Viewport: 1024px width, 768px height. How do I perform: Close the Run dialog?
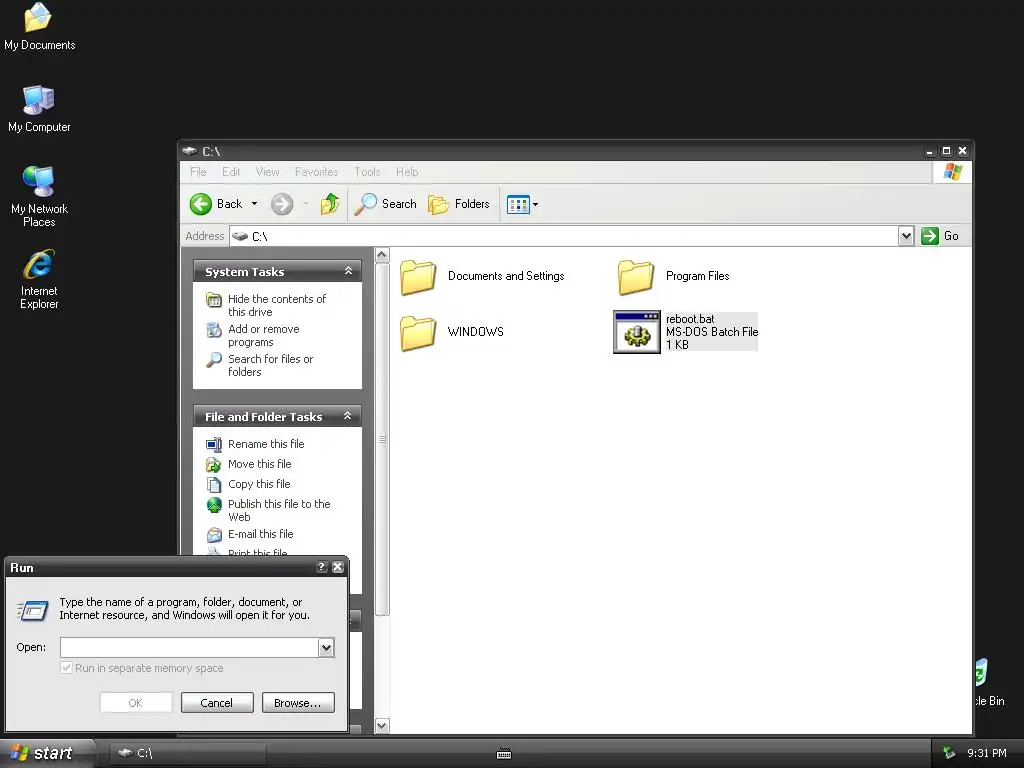pos(338,567)
